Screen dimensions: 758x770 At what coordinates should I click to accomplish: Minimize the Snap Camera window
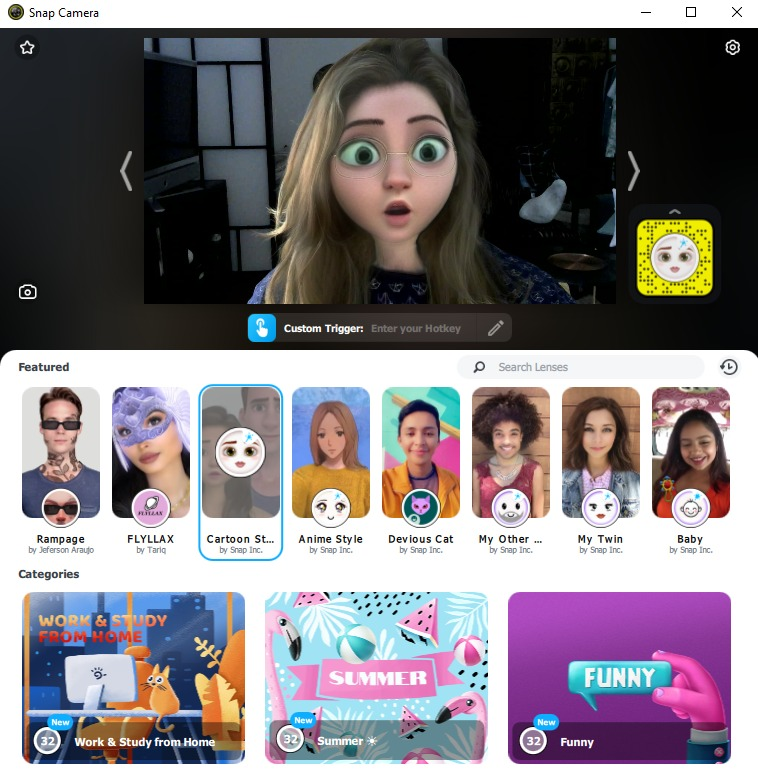coord(646,12)
